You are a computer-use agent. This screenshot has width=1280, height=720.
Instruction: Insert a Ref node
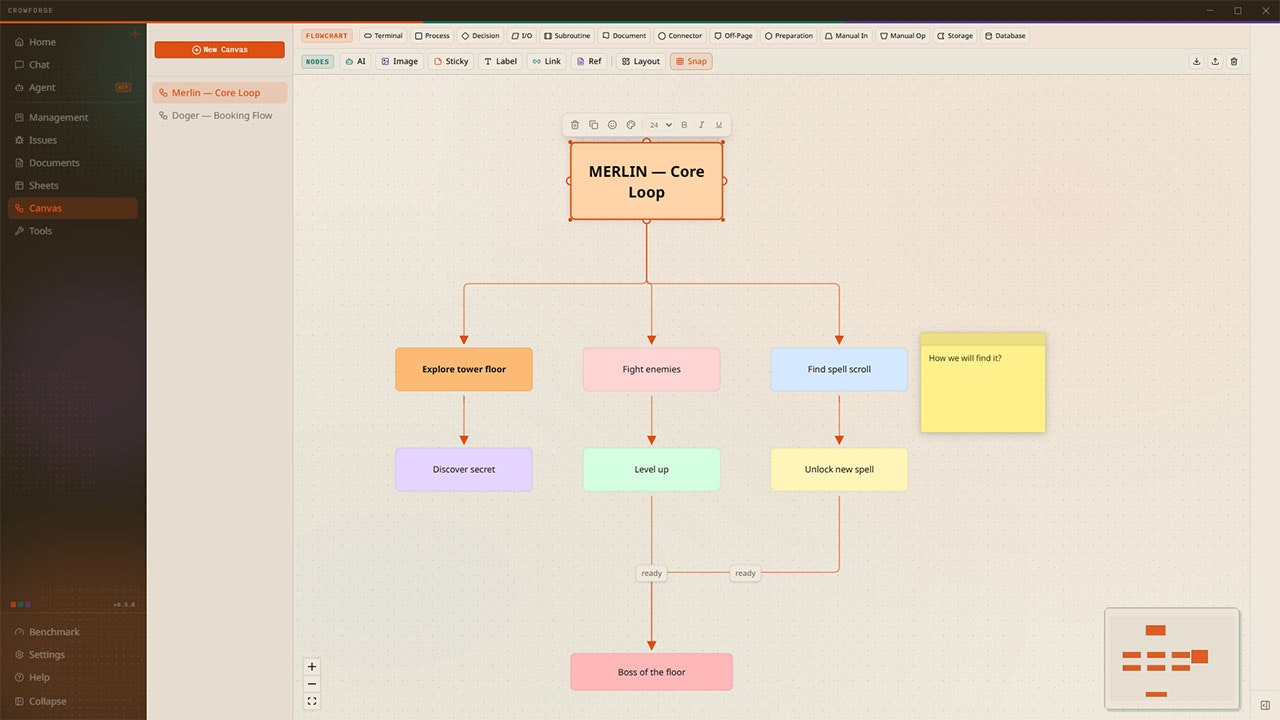(x=589, y=61)
